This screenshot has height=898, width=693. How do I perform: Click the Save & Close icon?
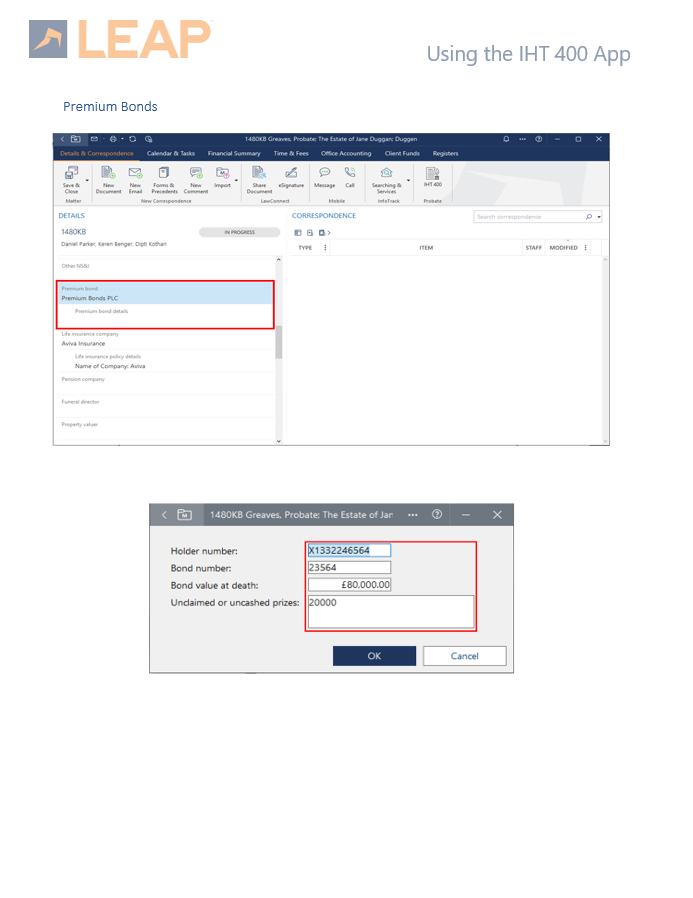71,174
